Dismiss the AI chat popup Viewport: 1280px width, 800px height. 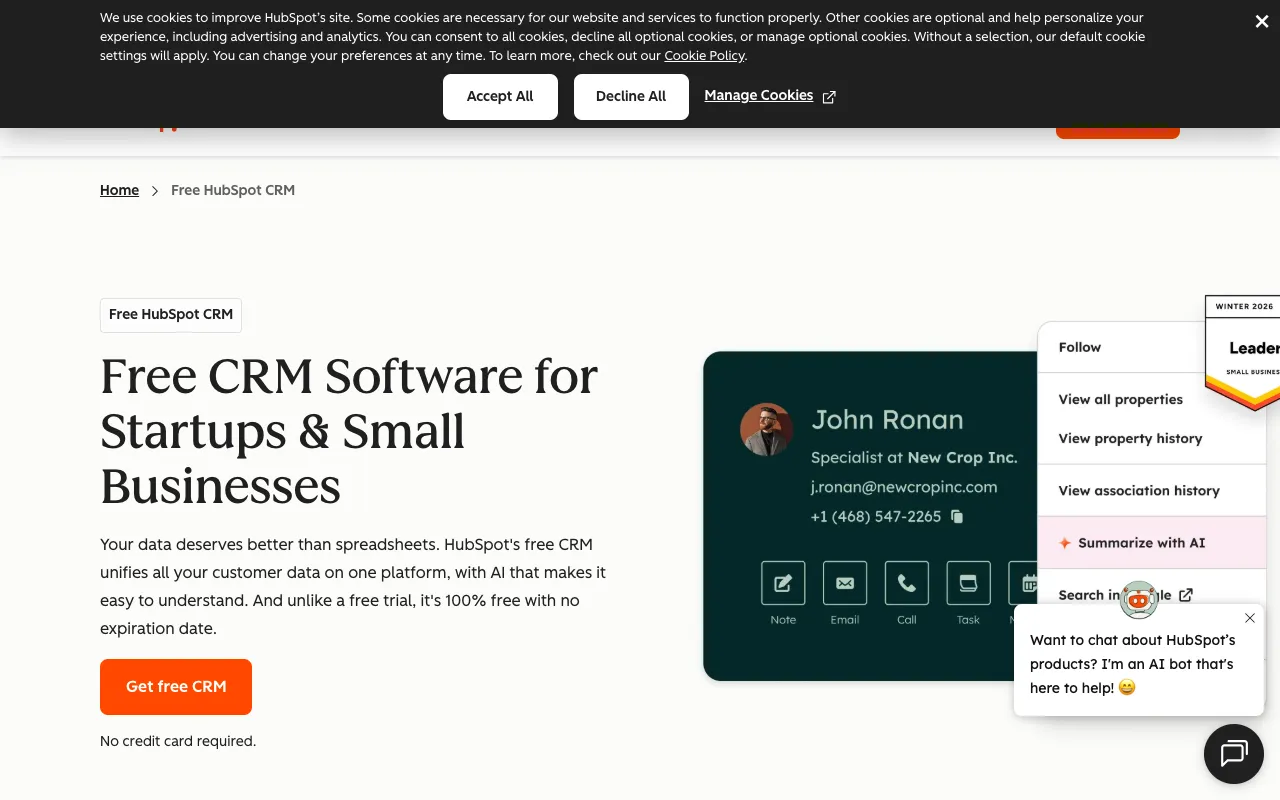click(x=1249, y=618)
